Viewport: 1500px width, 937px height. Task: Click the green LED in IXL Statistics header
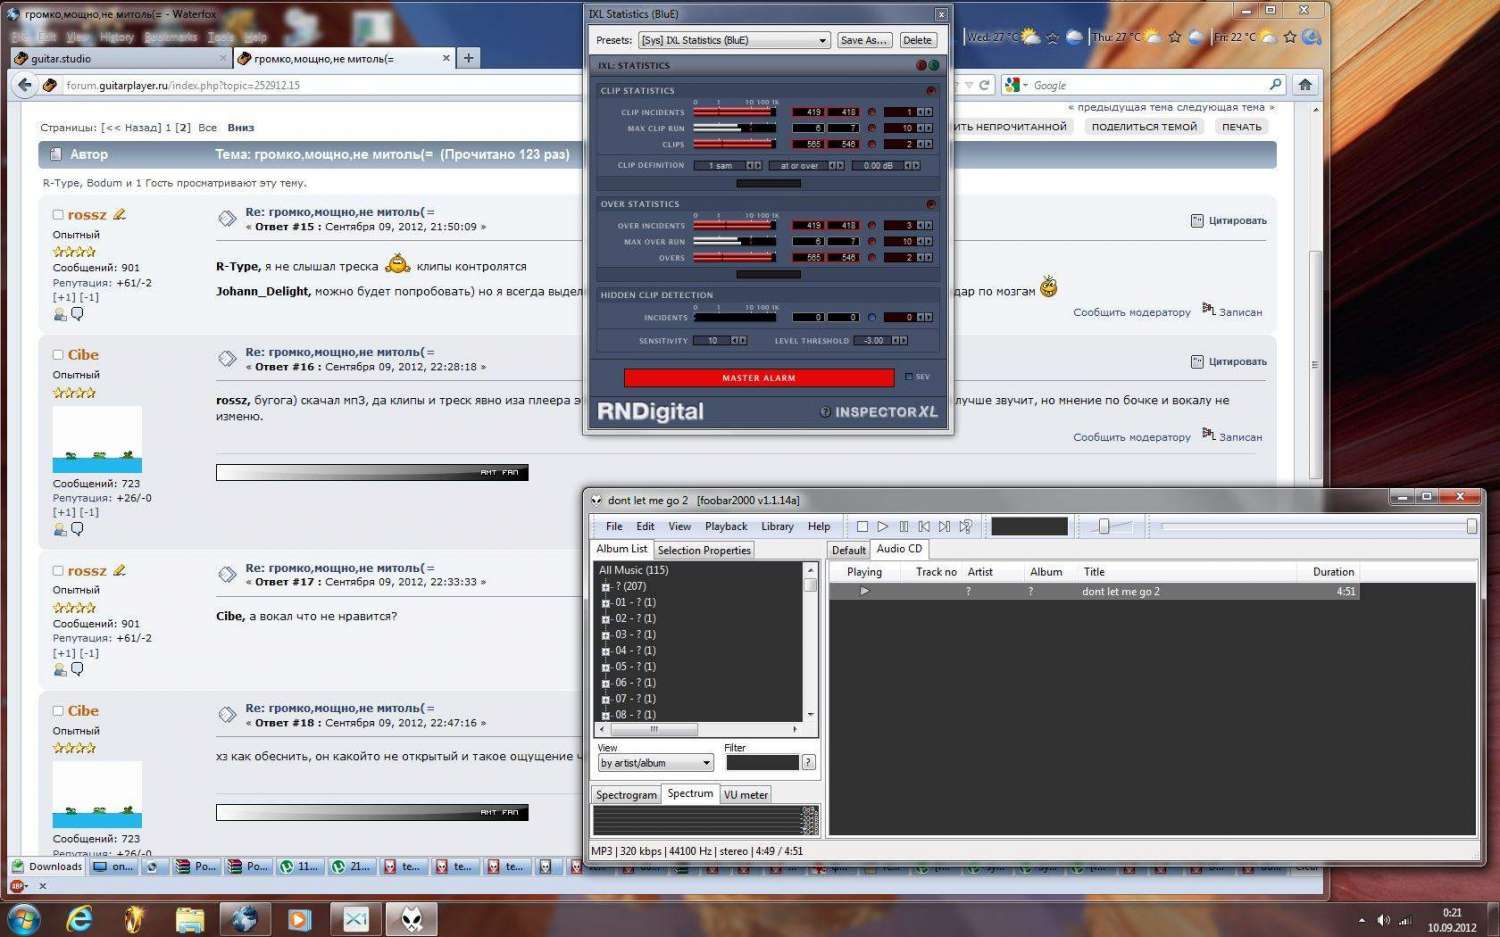coord(934,65)
